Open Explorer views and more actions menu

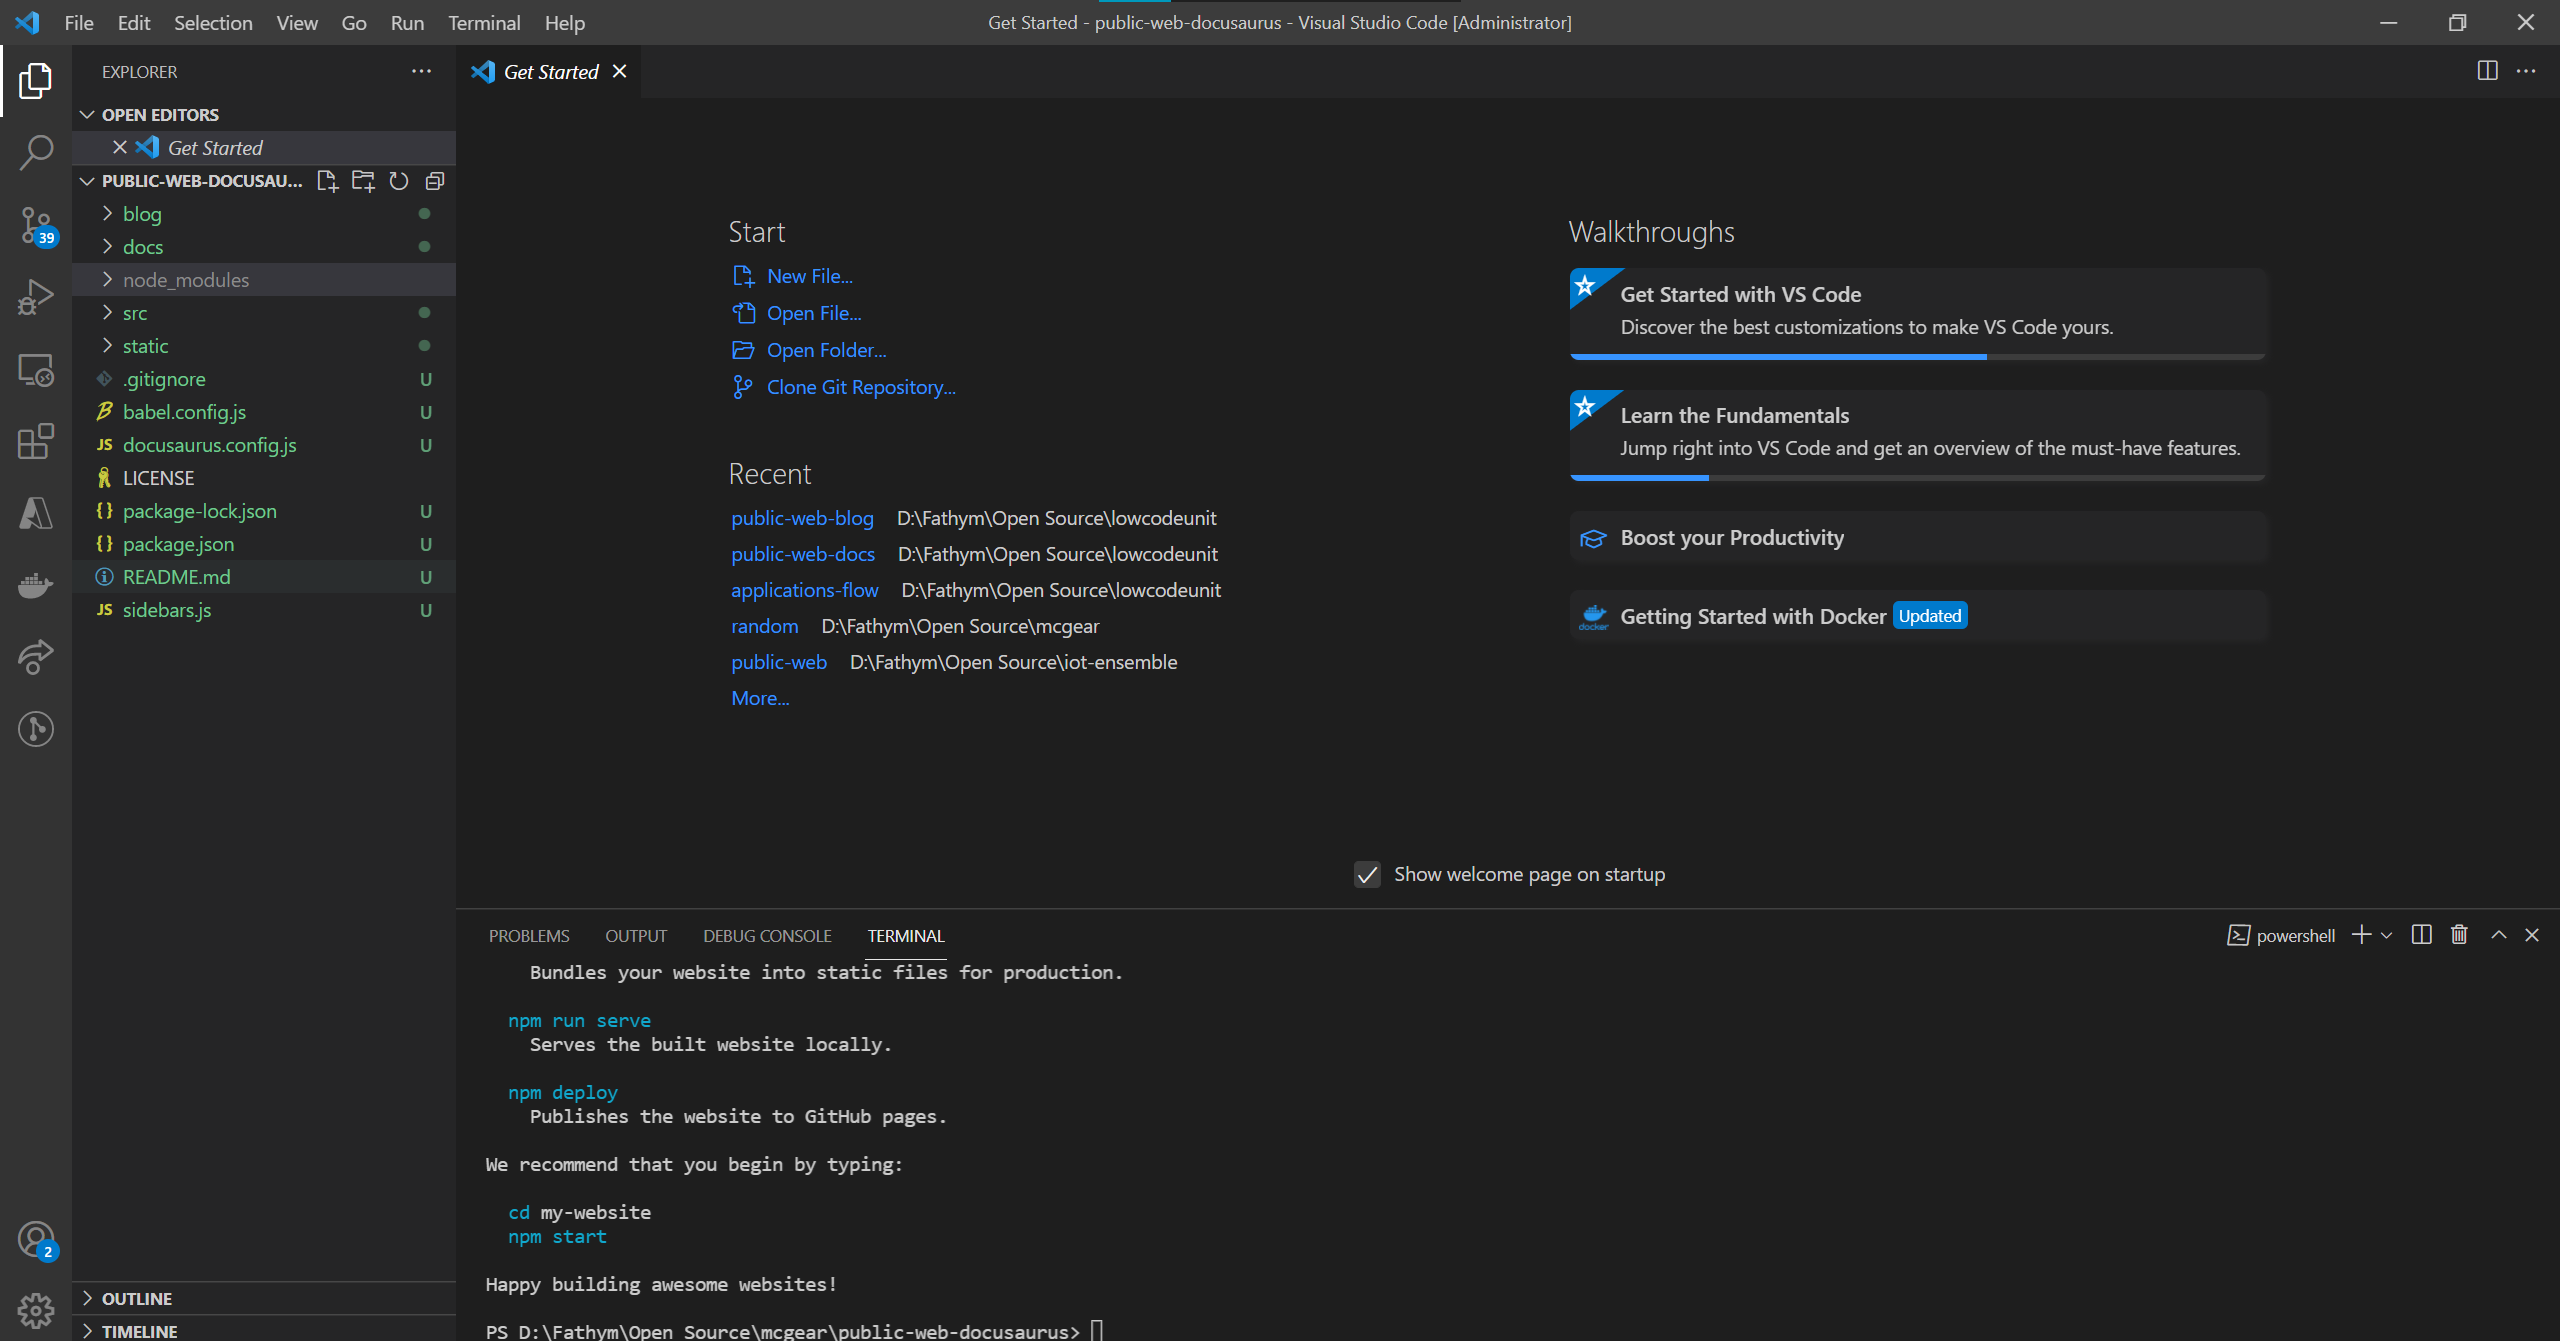(422, 71)
